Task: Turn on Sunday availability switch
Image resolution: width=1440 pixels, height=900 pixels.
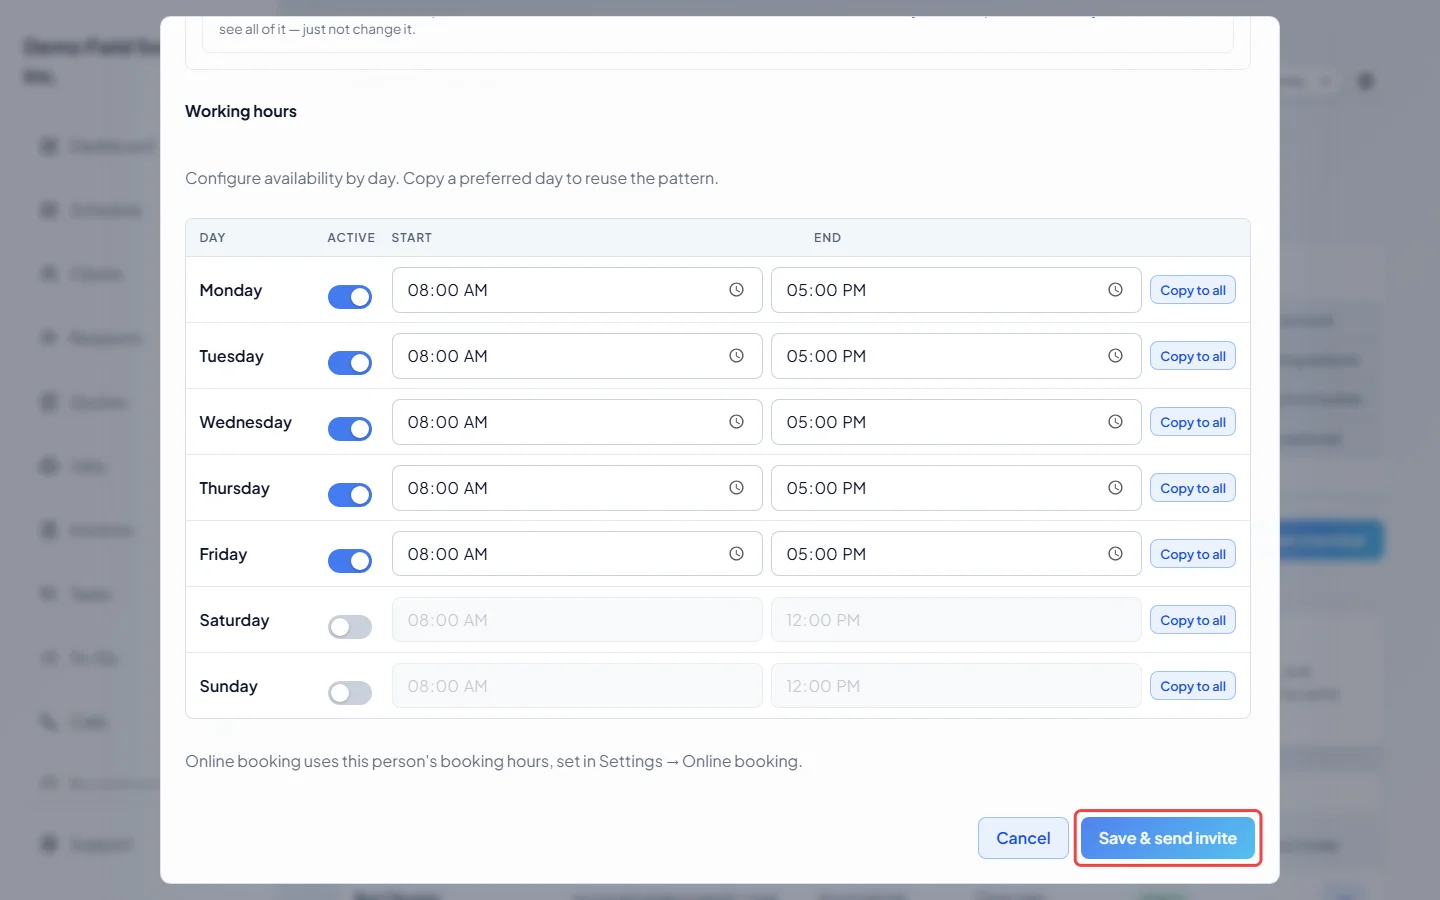Action: (350, 693)
